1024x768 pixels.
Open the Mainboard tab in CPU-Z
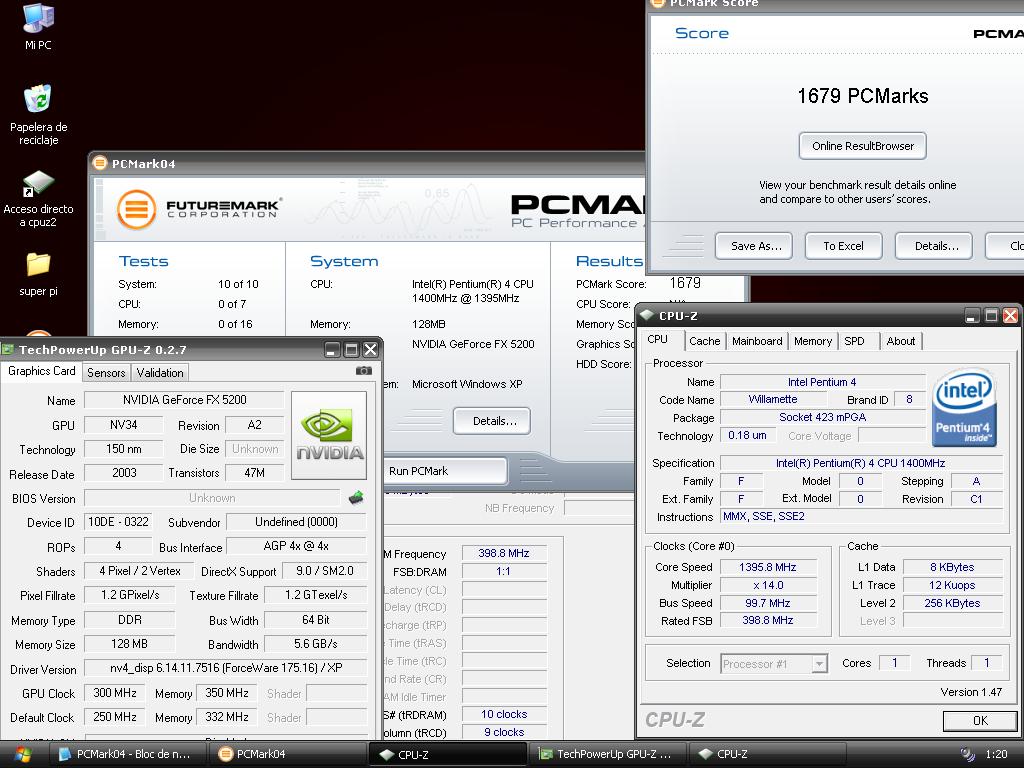[757, 341]
